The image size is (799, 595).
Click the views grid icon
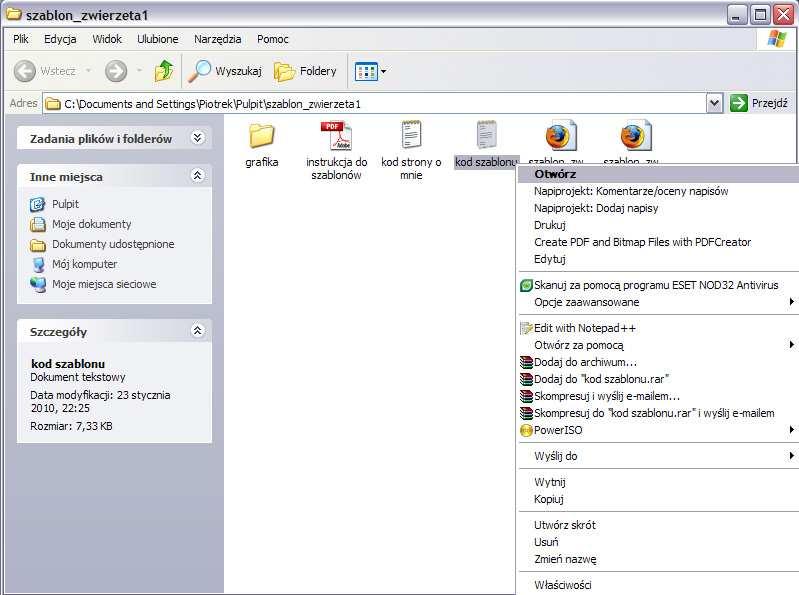(366, 72)
